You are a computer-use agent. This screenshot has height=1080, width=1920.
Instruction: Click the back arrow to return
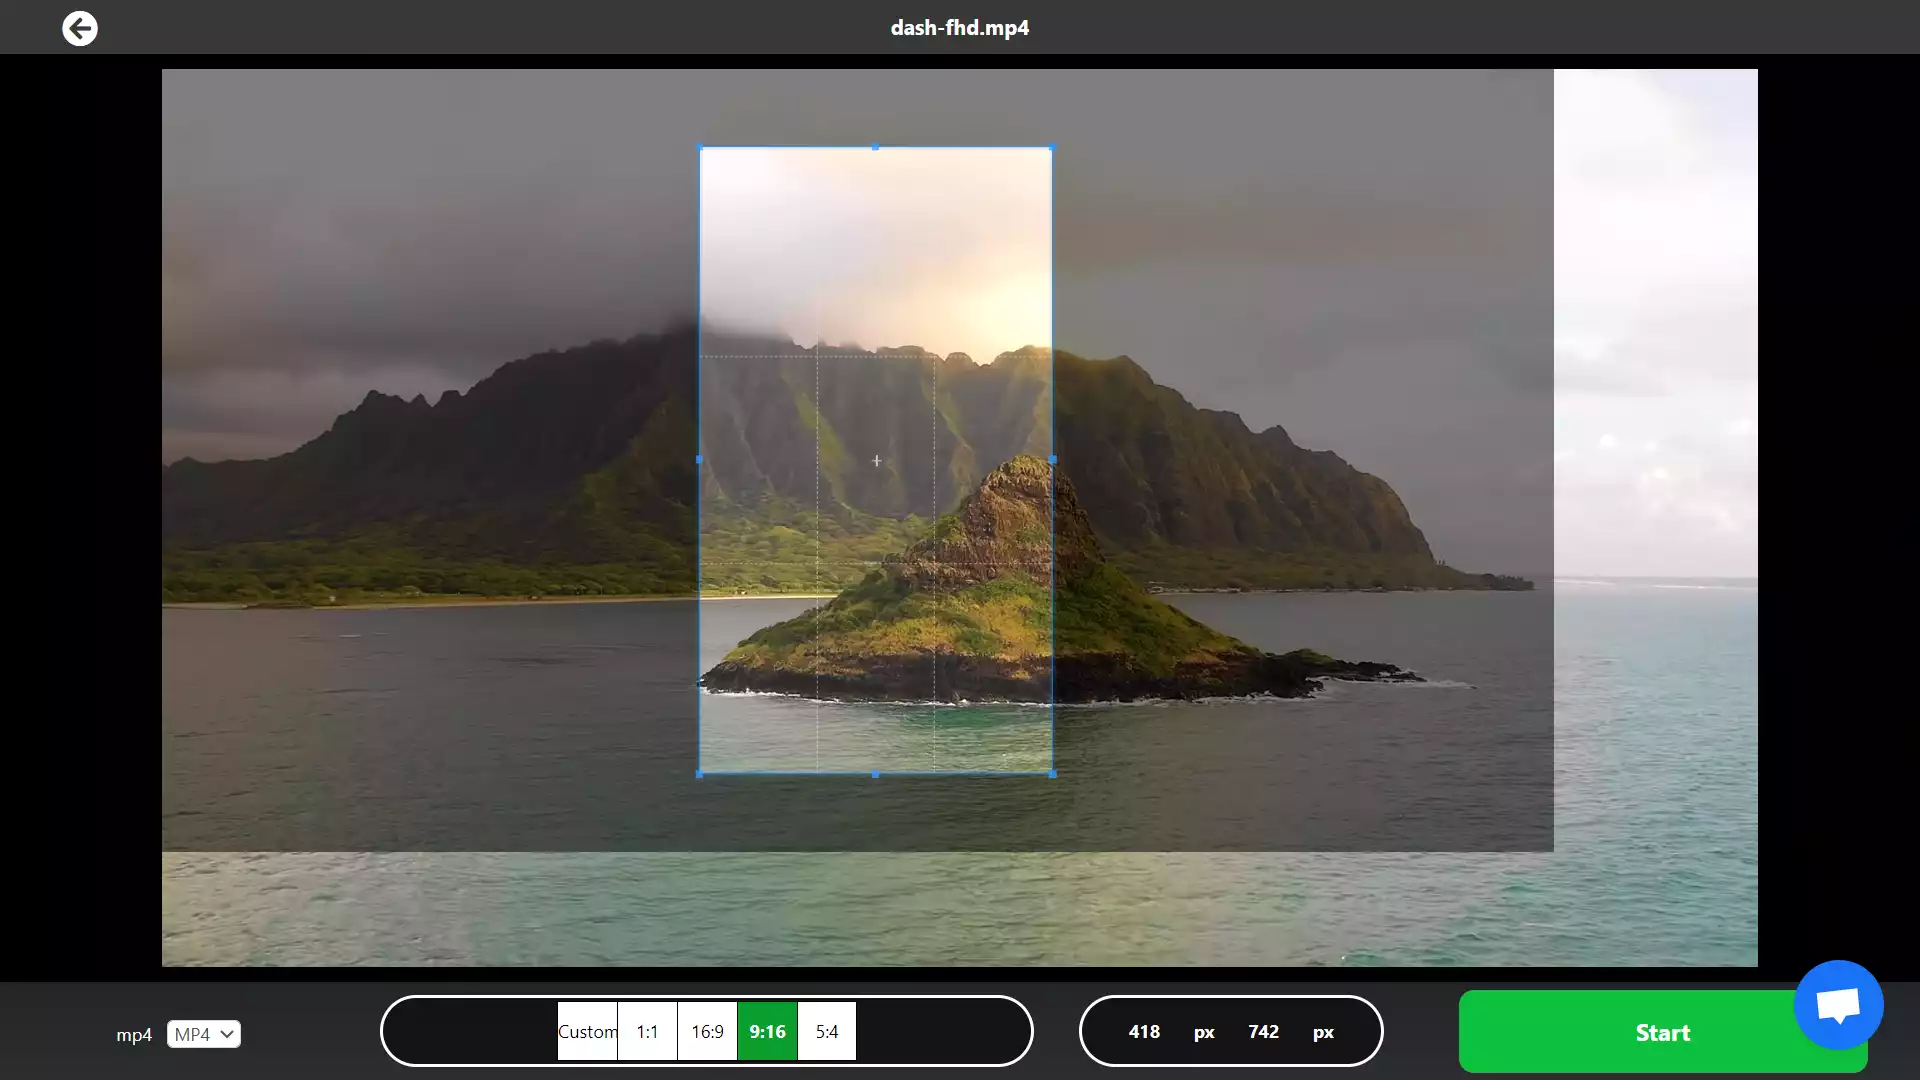tap(80, 28)
